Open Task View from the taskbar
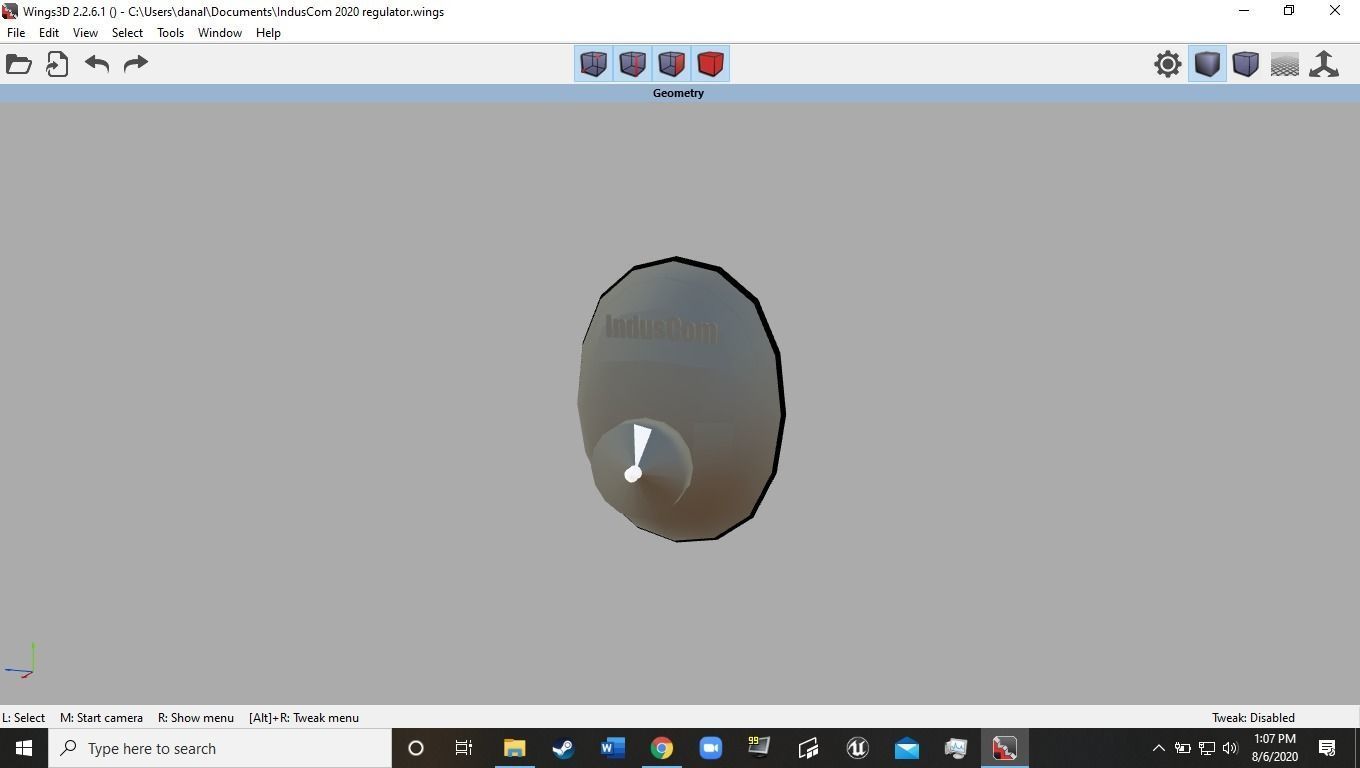The height and width of the screenshot is (768, 1360). pyautogui.click(x=464, y=748)
